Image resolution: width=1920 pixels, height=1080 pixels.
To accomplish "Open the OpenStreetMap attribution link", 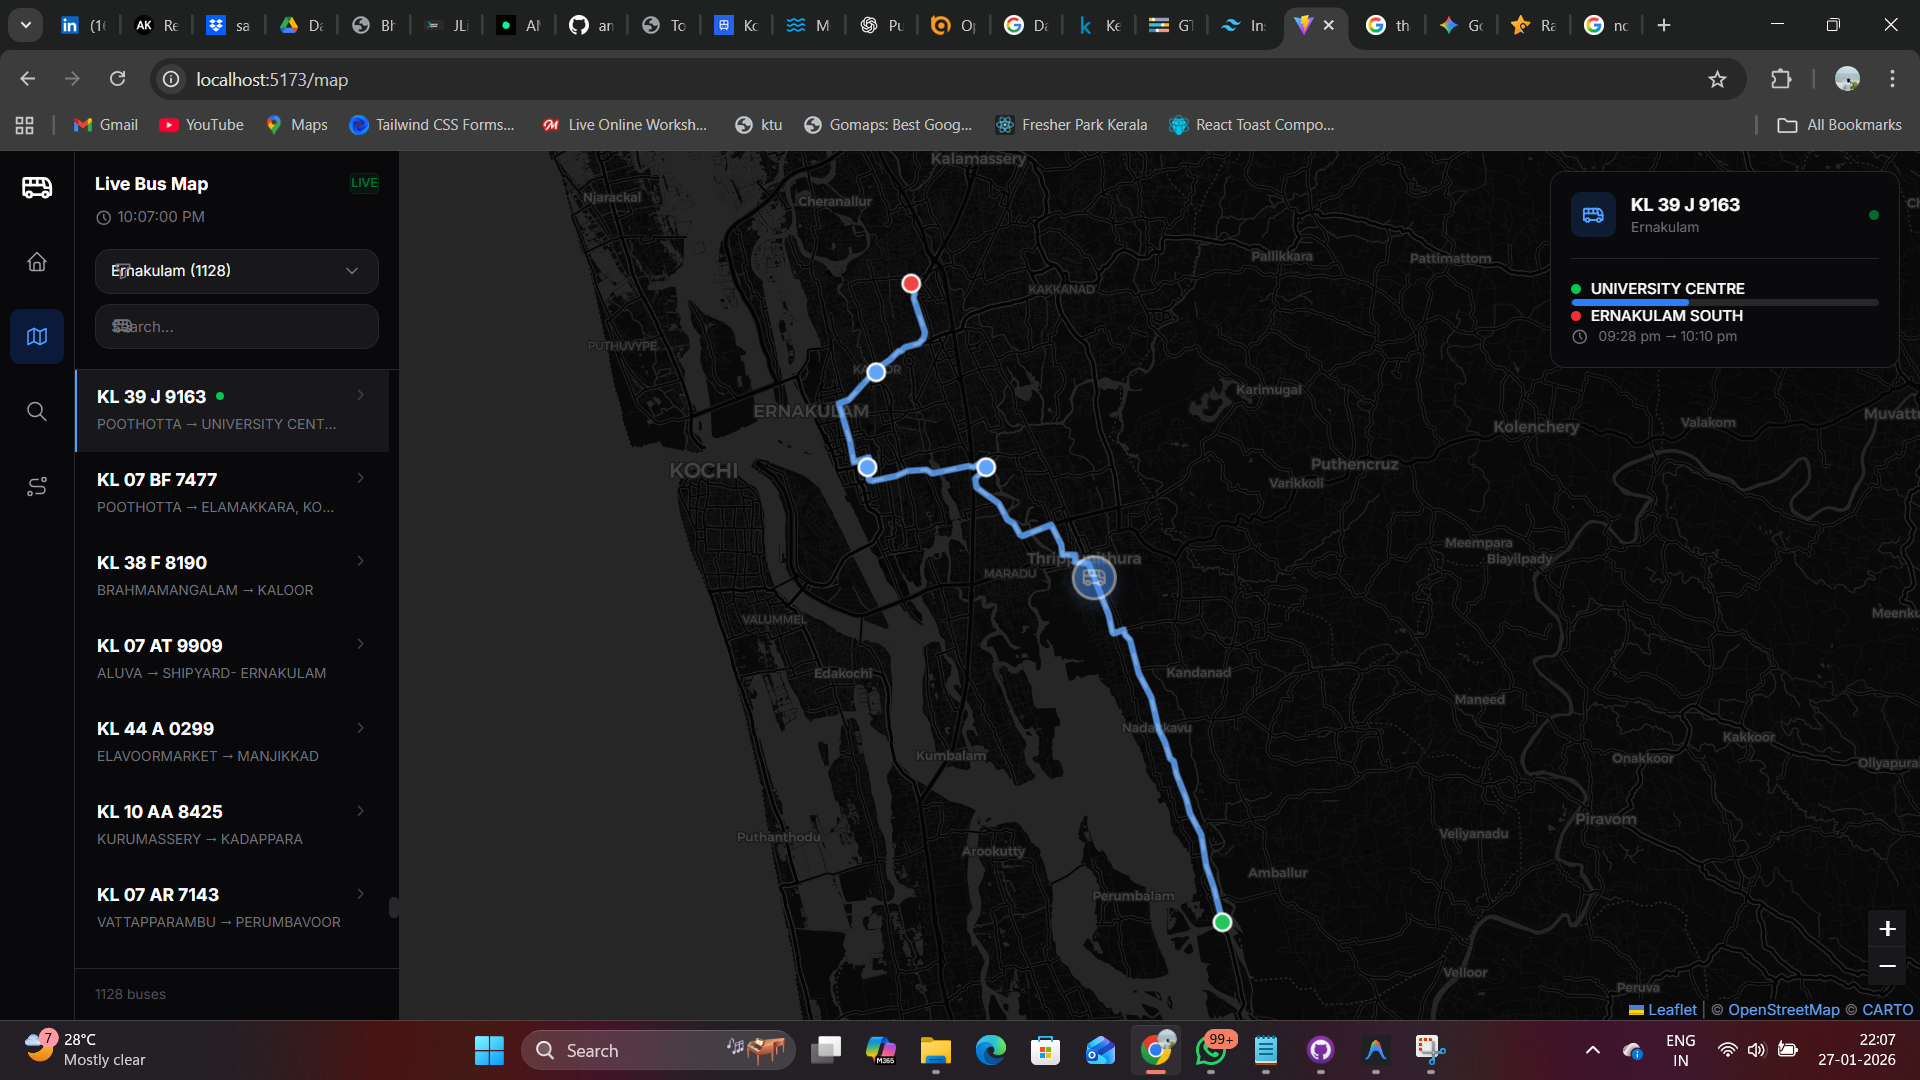I will [x=1783, y=1010].
